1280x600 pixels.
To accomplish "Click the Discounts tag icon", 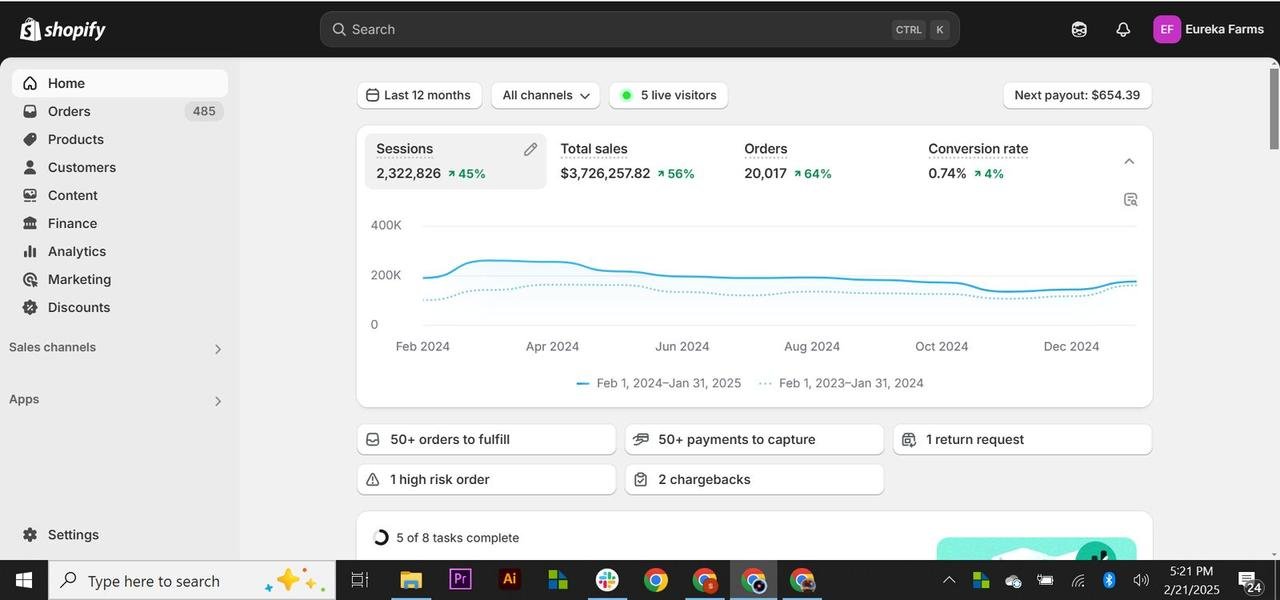I will (30, 307).
